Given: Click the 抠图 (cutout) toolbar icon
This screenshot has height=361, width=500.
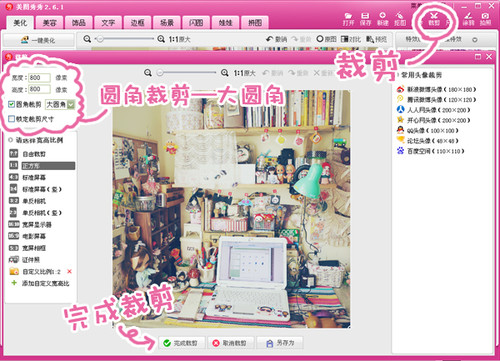Looking at the screenshot, I should [400, 19].
